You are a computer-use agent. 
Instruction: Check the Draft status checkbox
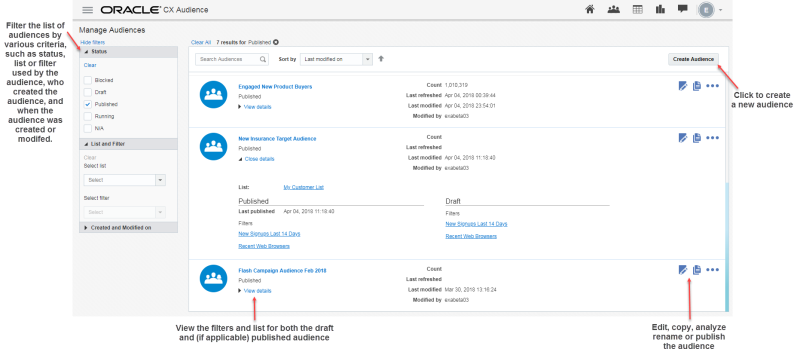(88, 92)
